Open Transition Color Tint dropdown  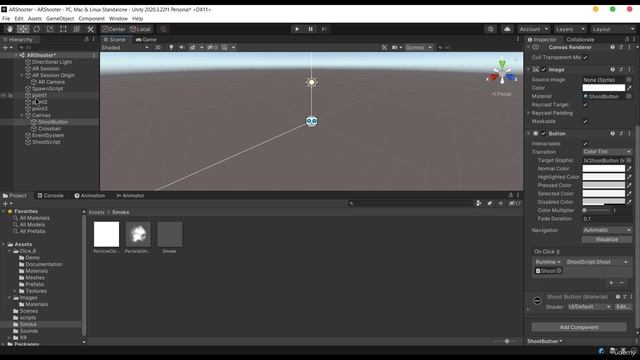pyautogui.click(x=607, y=151)
